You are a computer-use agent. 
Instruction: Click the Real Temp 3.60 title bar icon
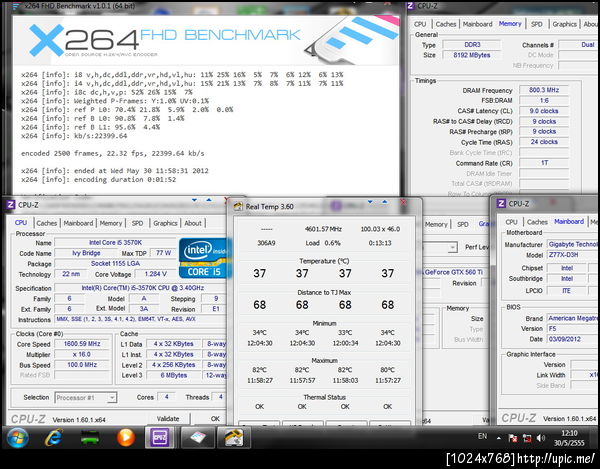[x=238, y=206]
